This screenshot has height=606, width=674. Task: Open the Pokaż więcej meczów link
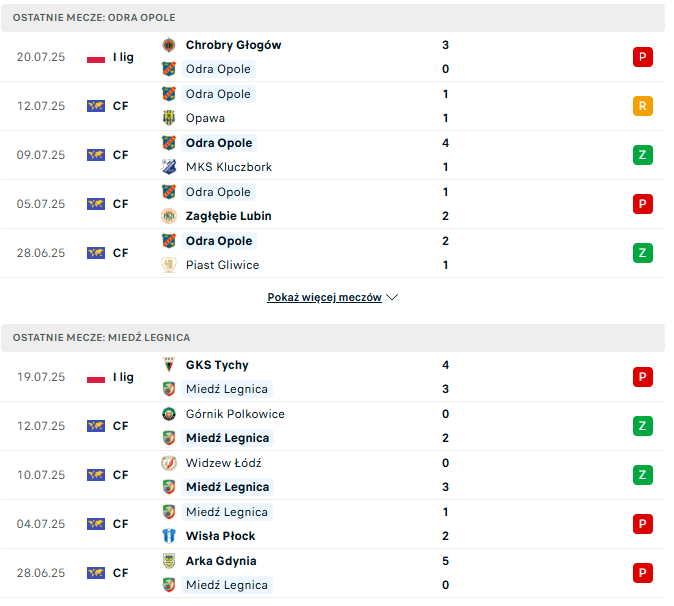click(x=325, y=297)
